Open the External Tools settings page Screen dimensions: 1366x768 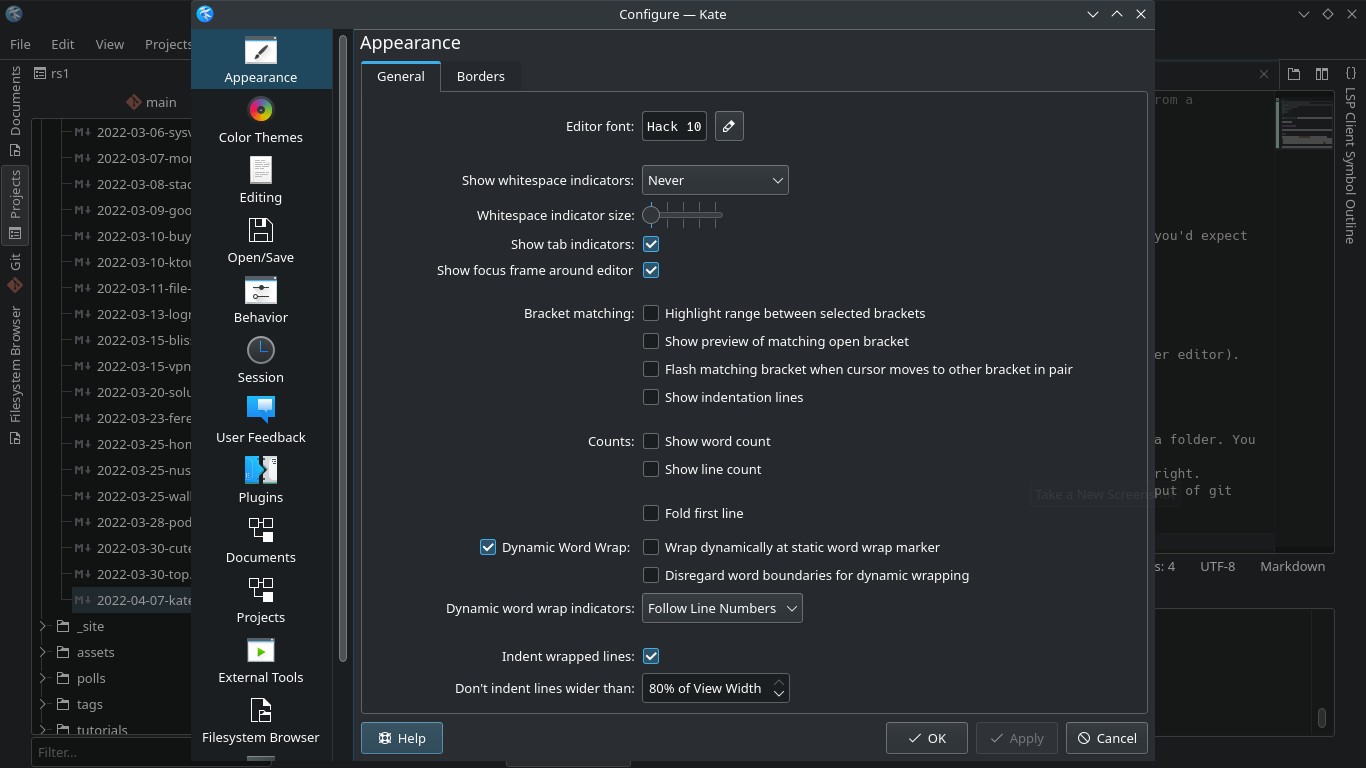click(x=261, y=660)
